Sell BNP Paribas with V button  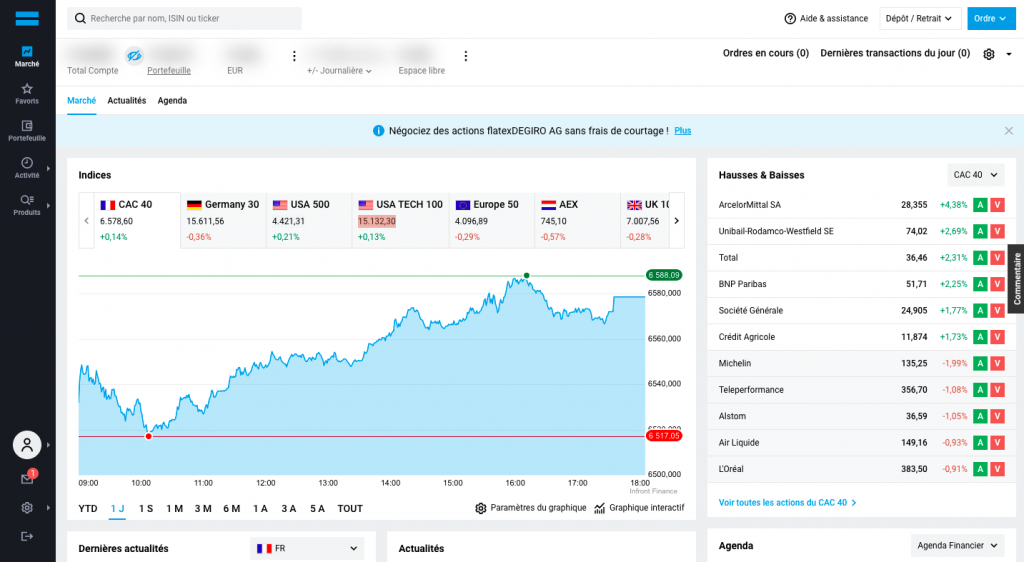pyautogui.click(x=997, y=284)
